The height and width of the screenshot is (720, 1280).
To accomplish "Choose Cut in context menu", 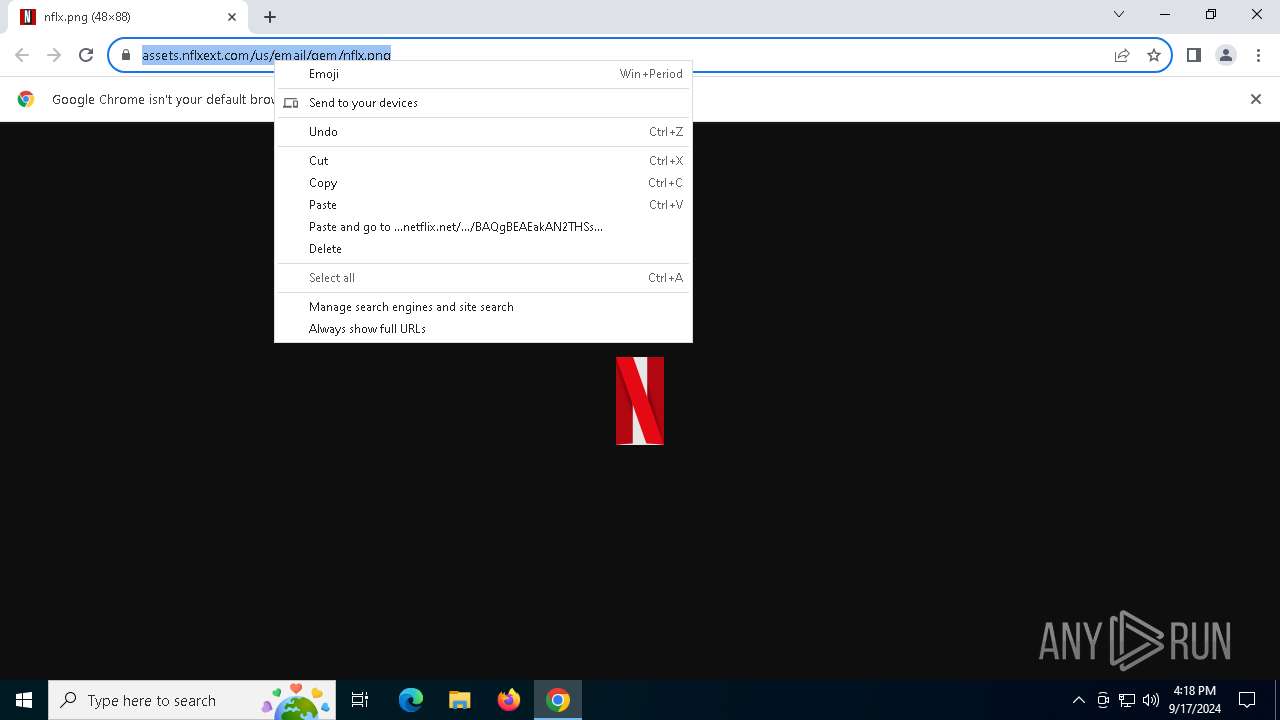I will (483, 161).
